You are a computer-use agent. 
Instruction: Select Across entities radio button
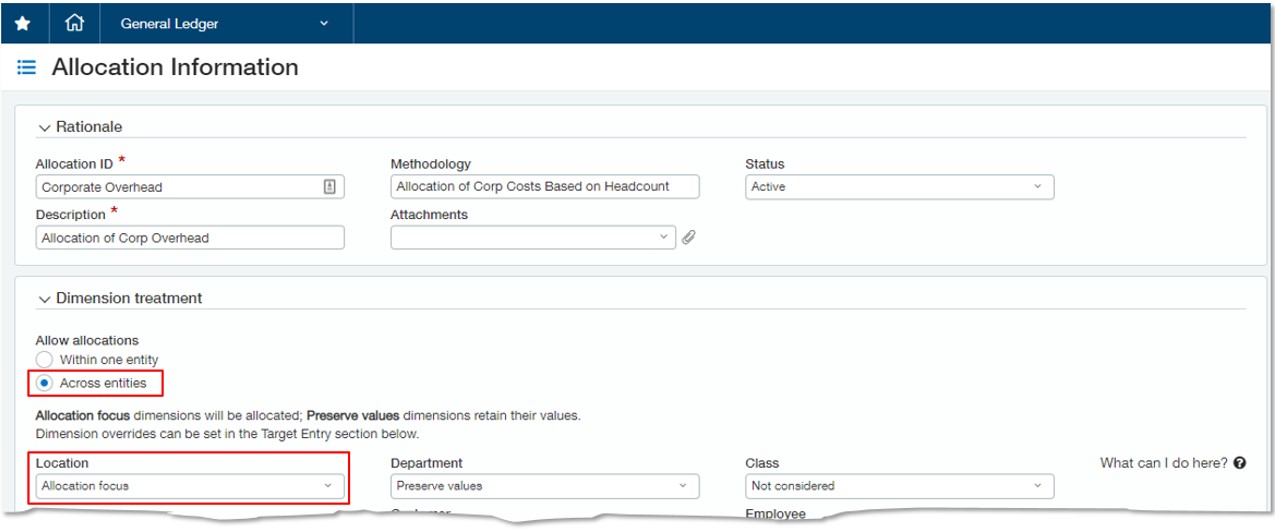44,382
